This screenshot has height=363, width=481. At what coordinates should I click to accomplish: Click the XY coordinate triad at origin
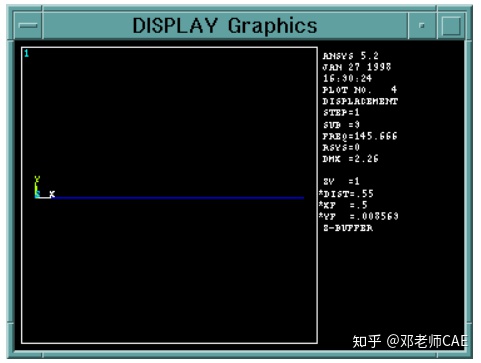point(45,188)
